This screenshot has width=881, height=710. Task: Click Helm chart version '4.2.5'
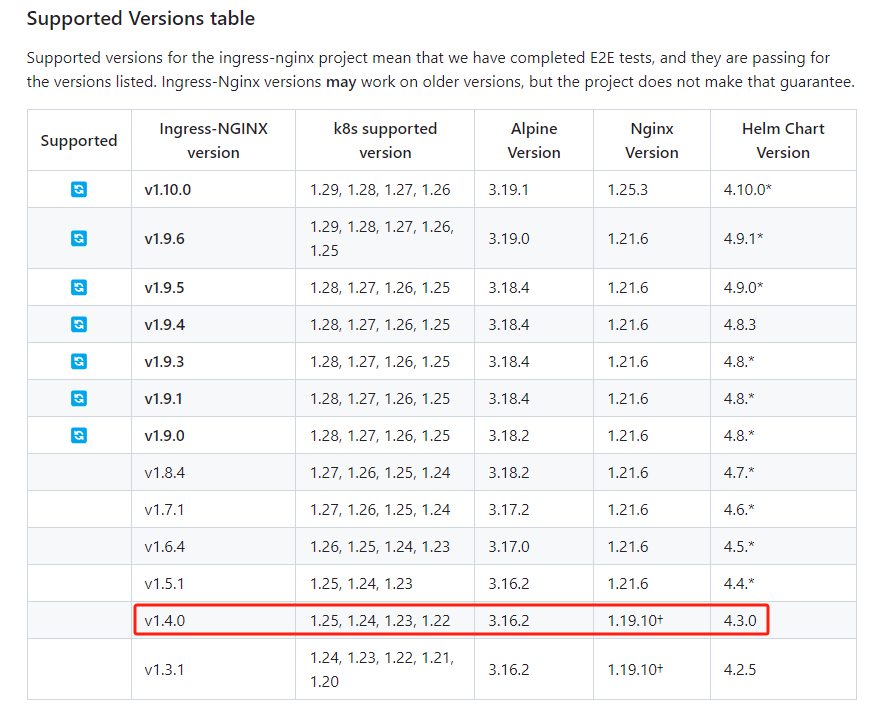tap(740, 670)
